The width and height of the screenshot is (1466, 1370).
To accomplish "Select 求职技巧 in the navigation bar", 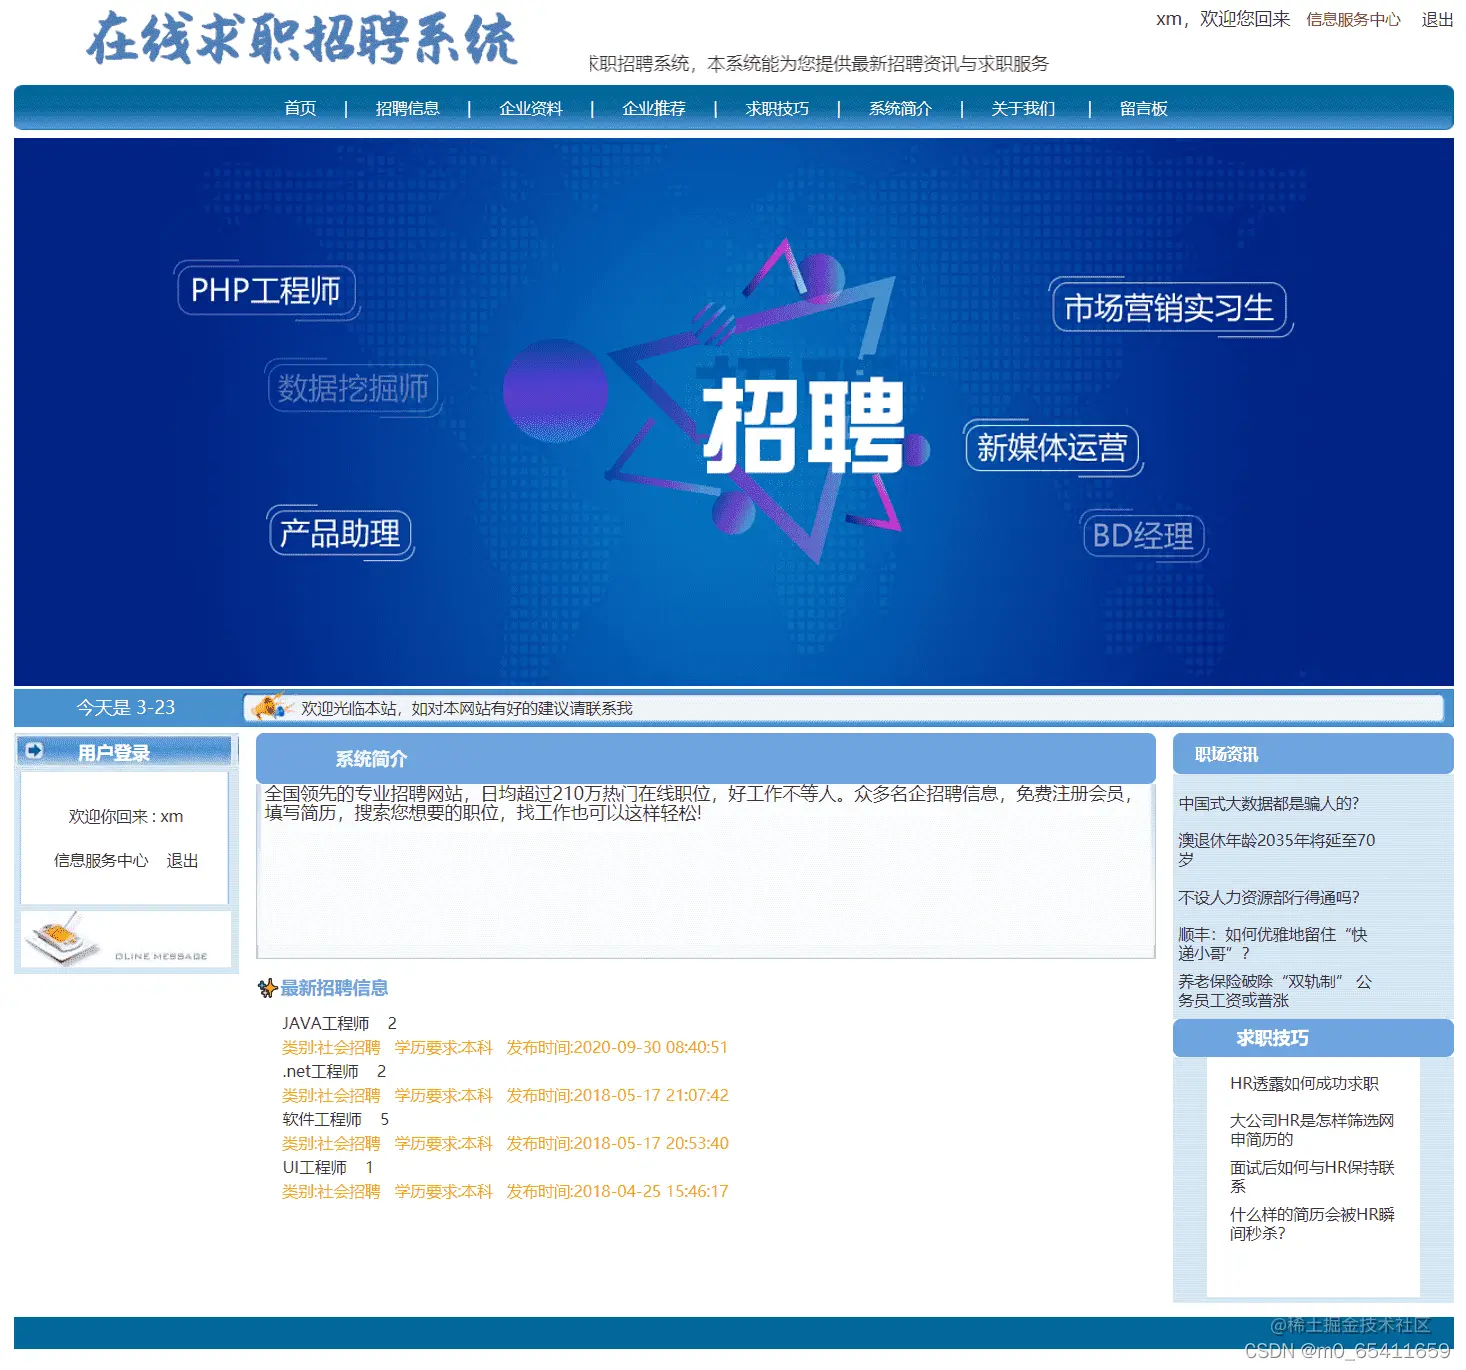I will click(x=778, y=108).
